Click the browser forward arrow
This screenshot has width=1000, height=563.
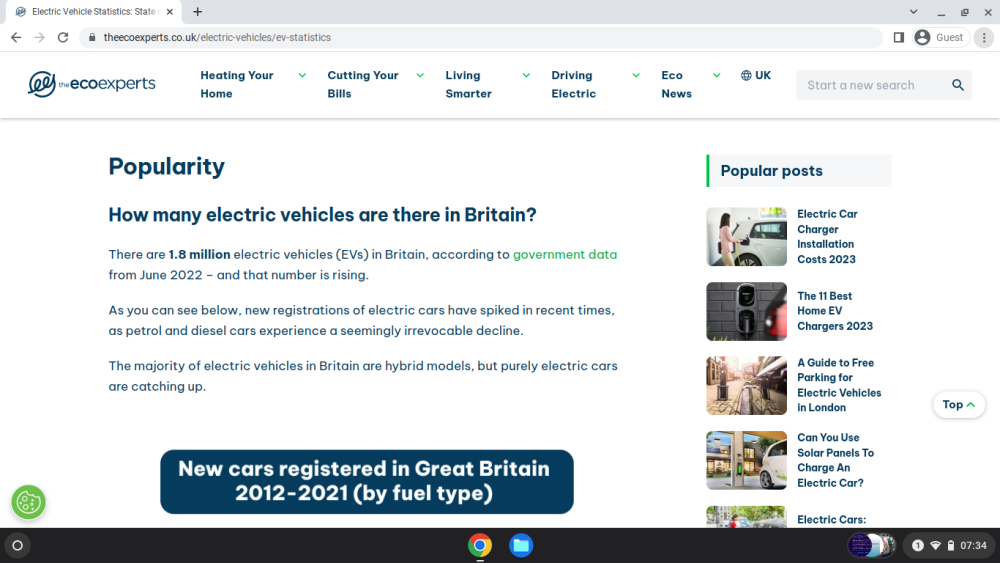click(40, 38)
